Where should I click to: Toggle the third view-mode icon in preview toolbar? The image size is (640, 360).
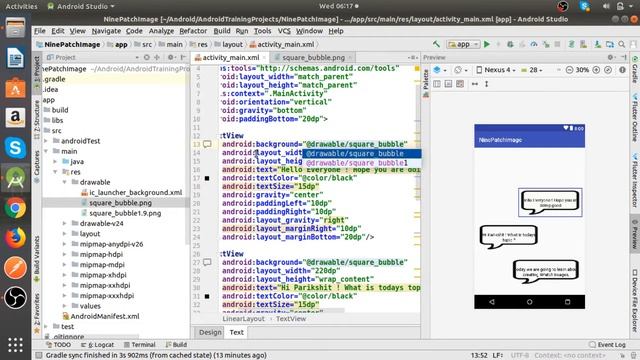click(x=460, y=84)
